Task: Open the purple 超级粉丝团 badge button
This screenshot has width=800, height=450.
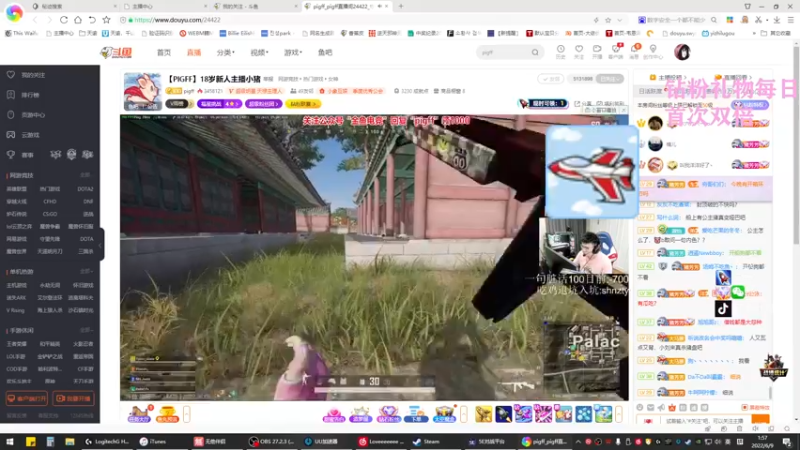Action: coord(263,104)
